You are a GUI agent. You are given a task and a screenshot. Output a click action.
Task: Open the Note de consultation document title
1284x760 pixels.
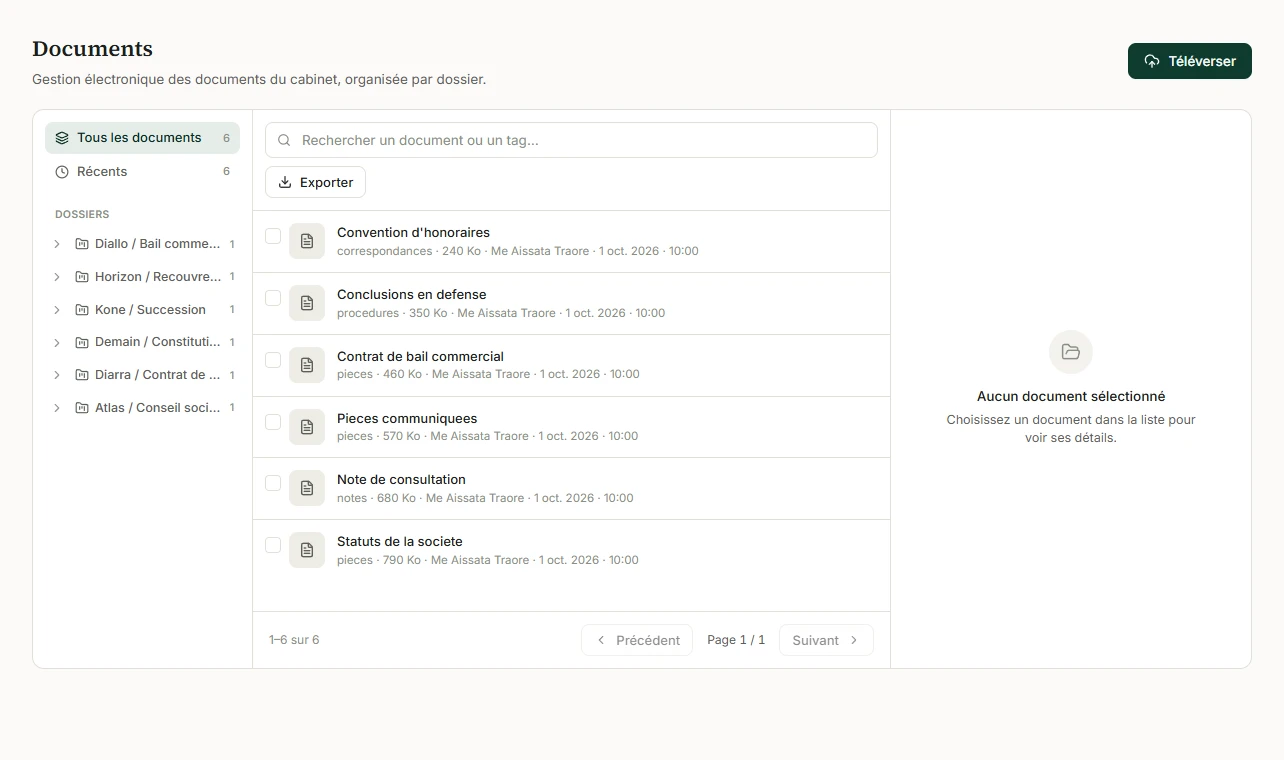[401, 480]
